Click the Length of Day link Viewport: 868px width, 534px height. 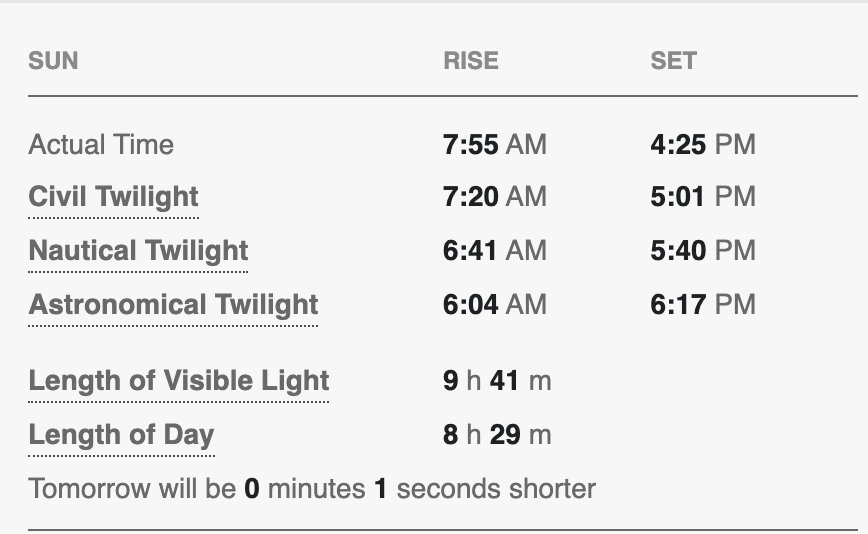click(121, 435)
